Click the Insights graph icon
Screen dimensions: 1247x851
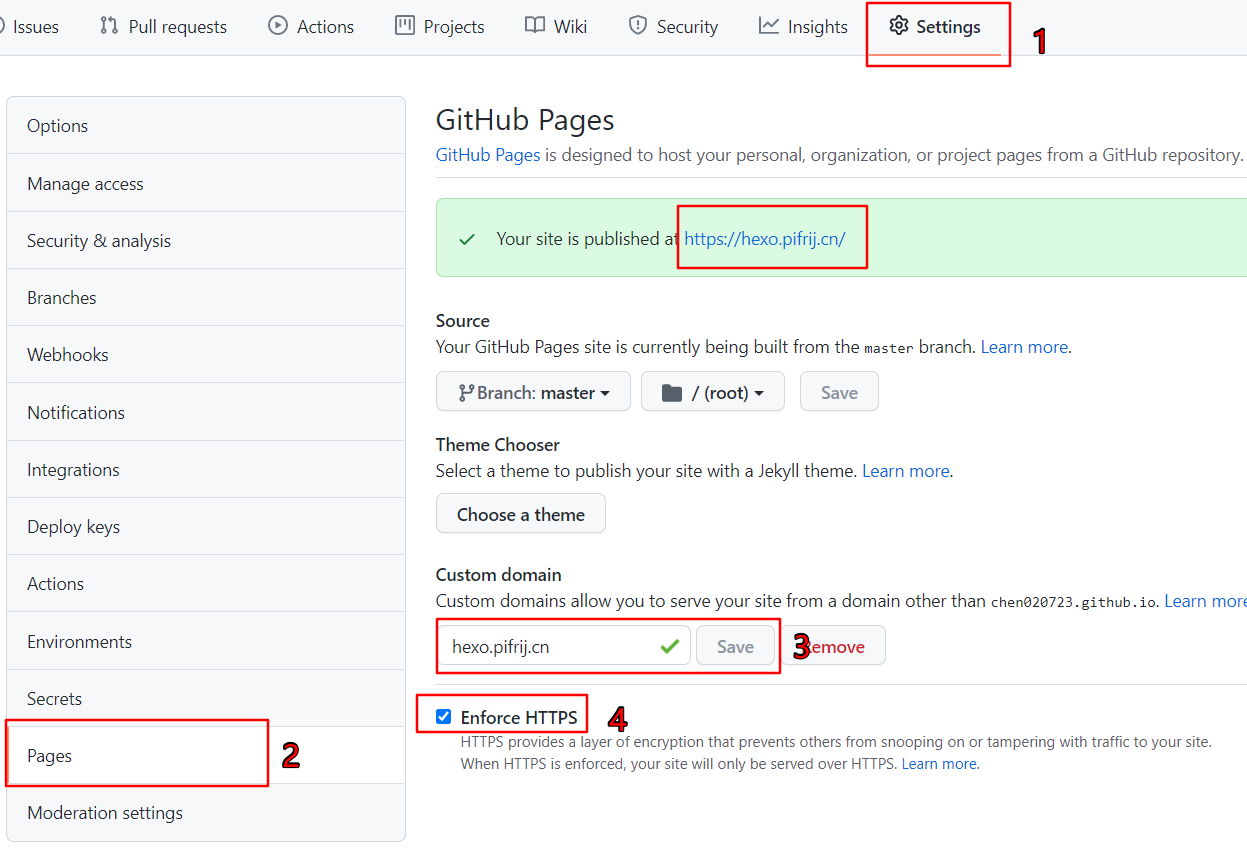(769, 26)
